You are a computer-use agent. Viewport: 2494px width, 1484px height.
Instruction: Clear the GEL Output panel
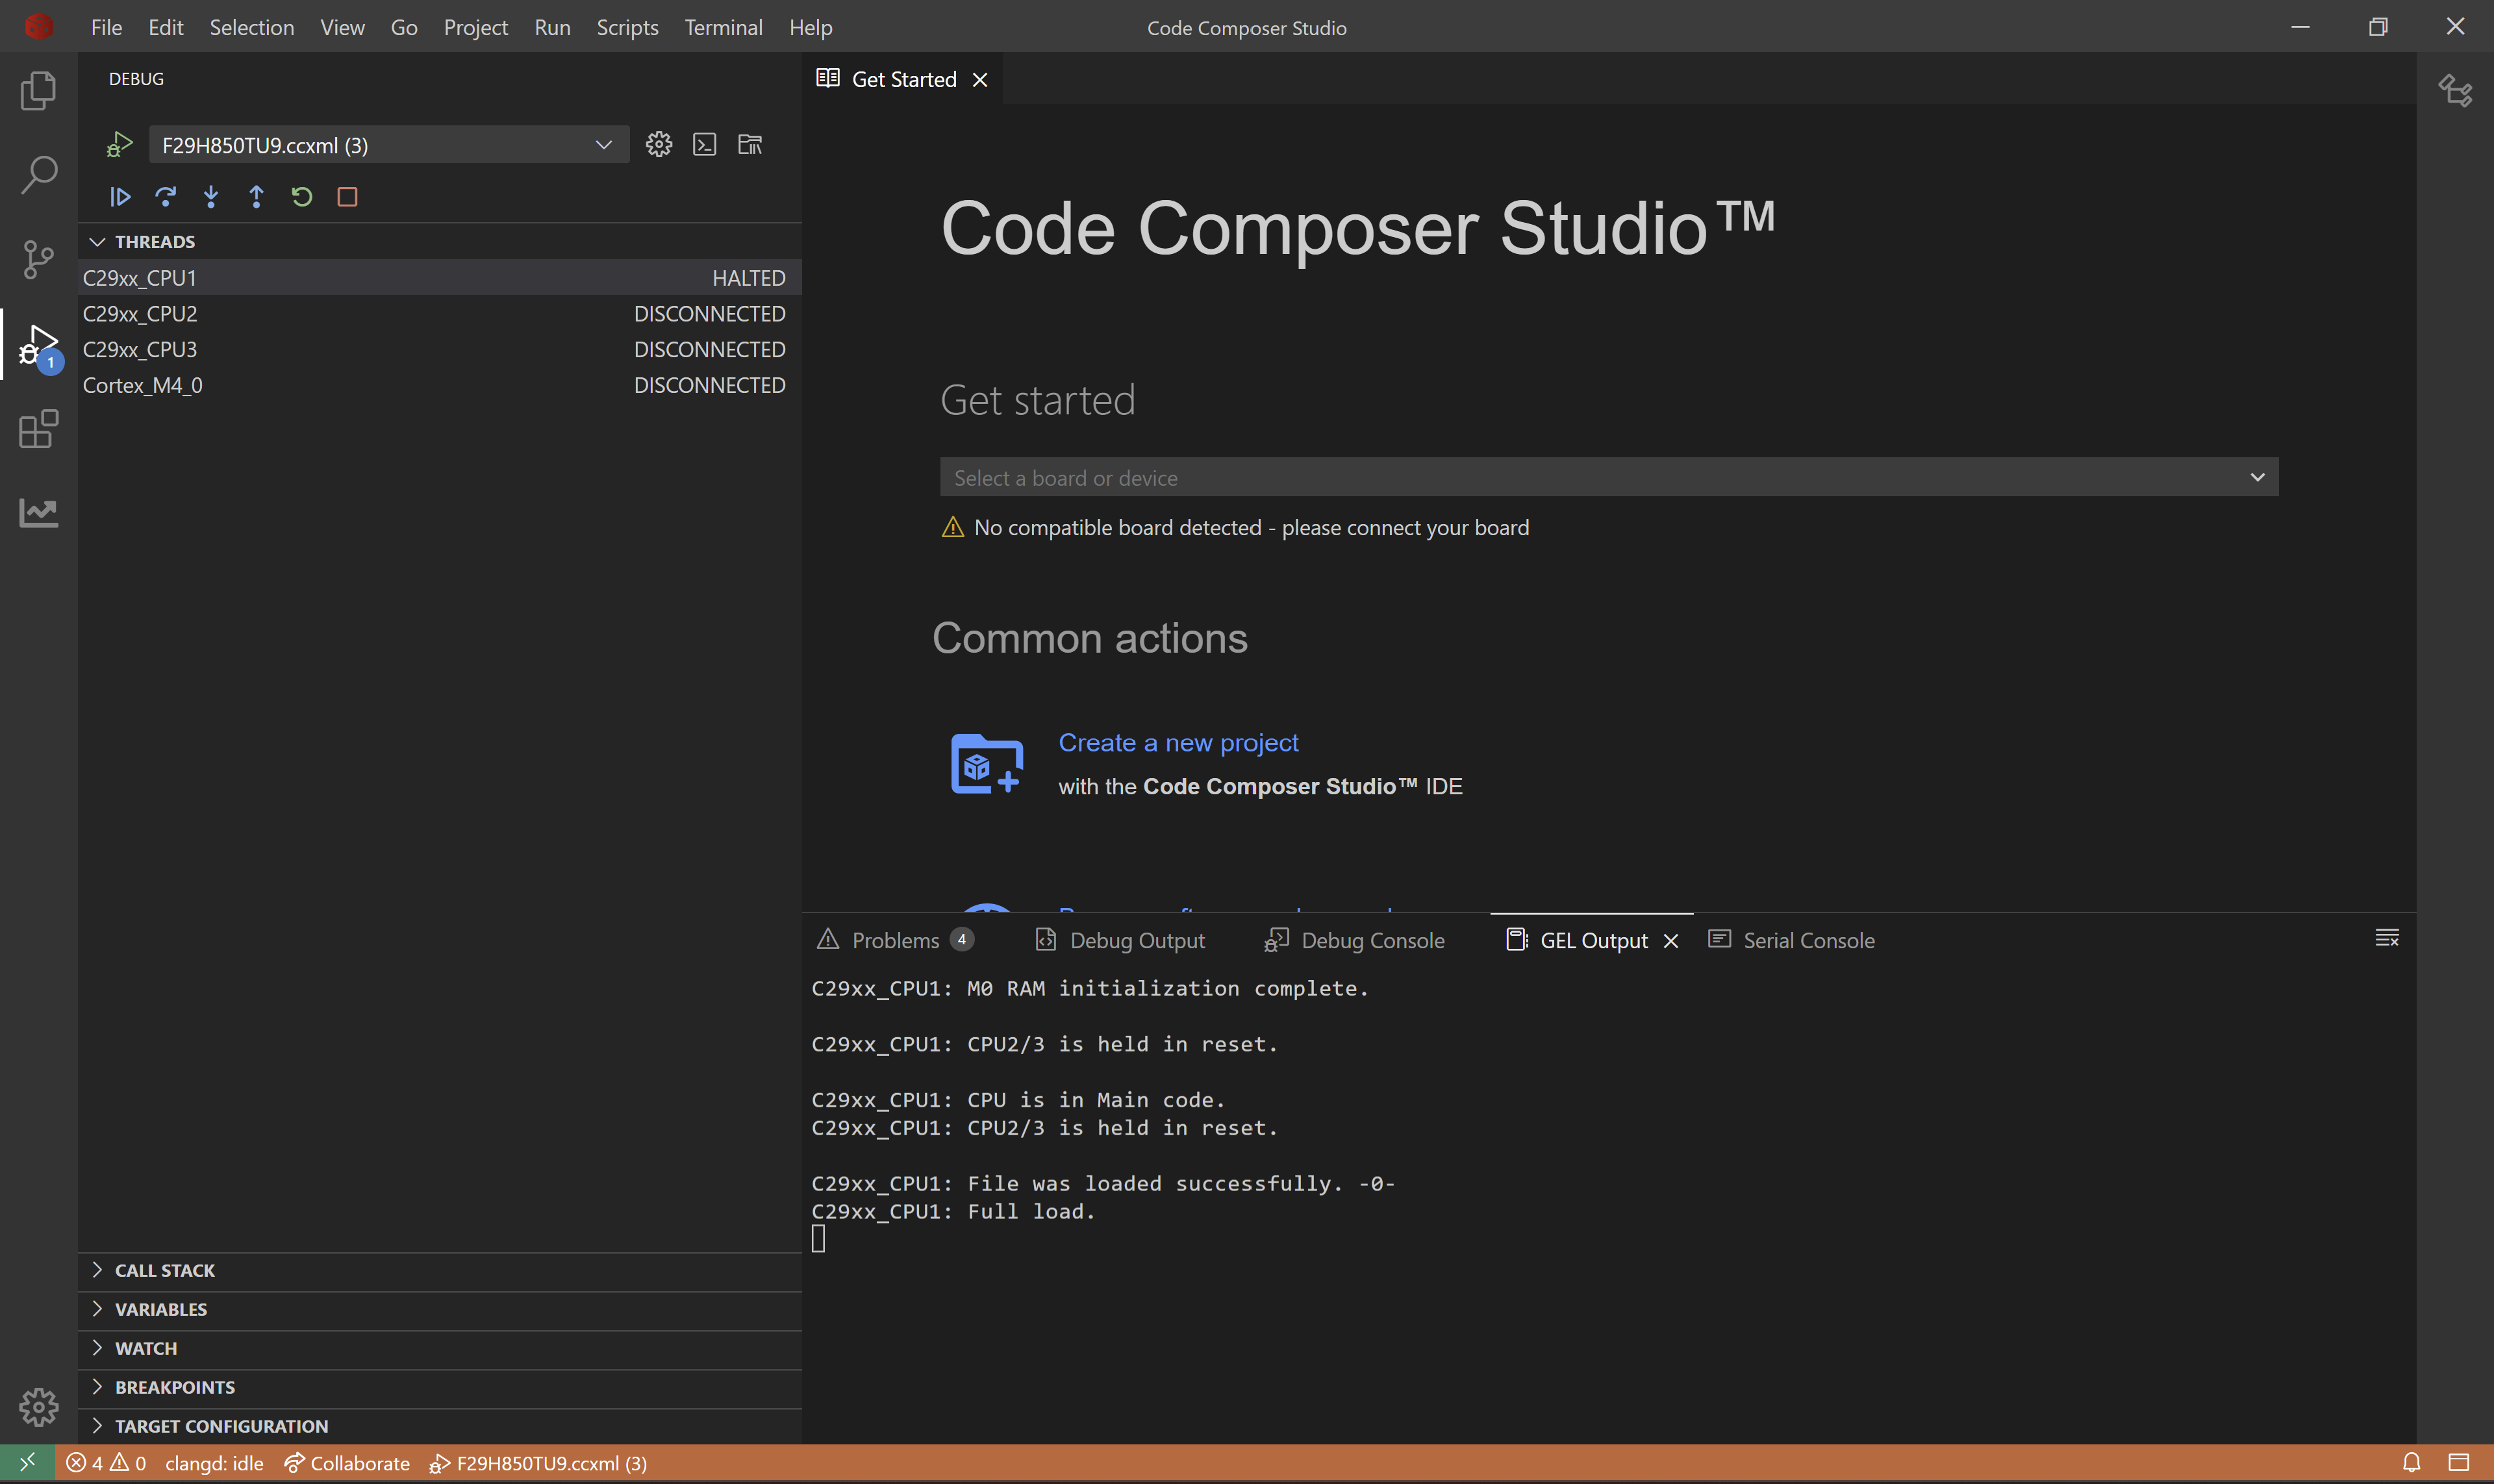point(2387,938)
